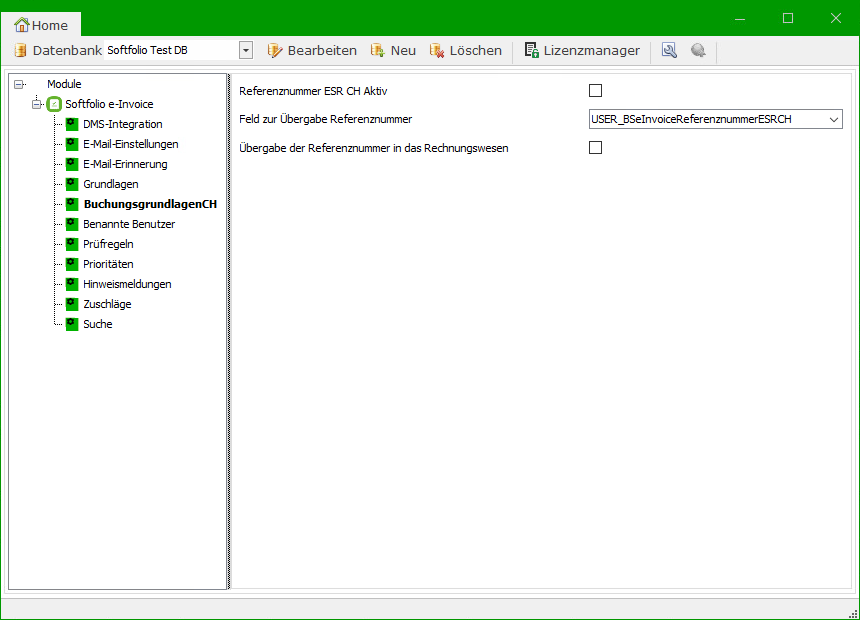Click the grey globe icon in toolbar
Image resolution: width=860 pixels, height=620 pixels.
coord(698,50)
